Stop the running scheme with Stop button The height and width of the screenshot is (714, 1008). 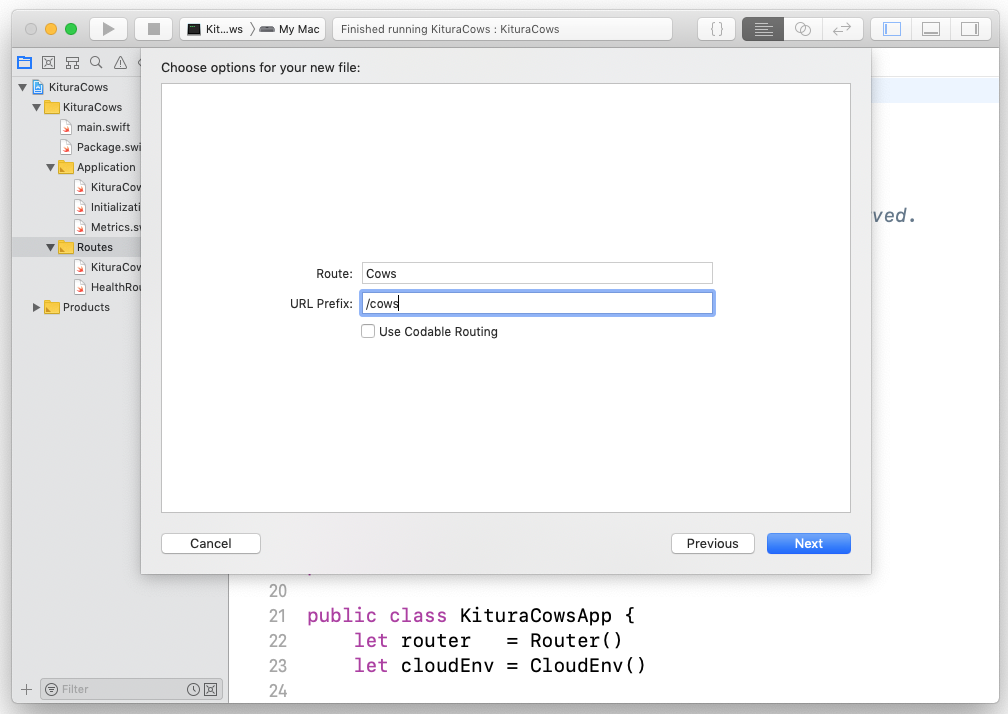pos(154,29)
